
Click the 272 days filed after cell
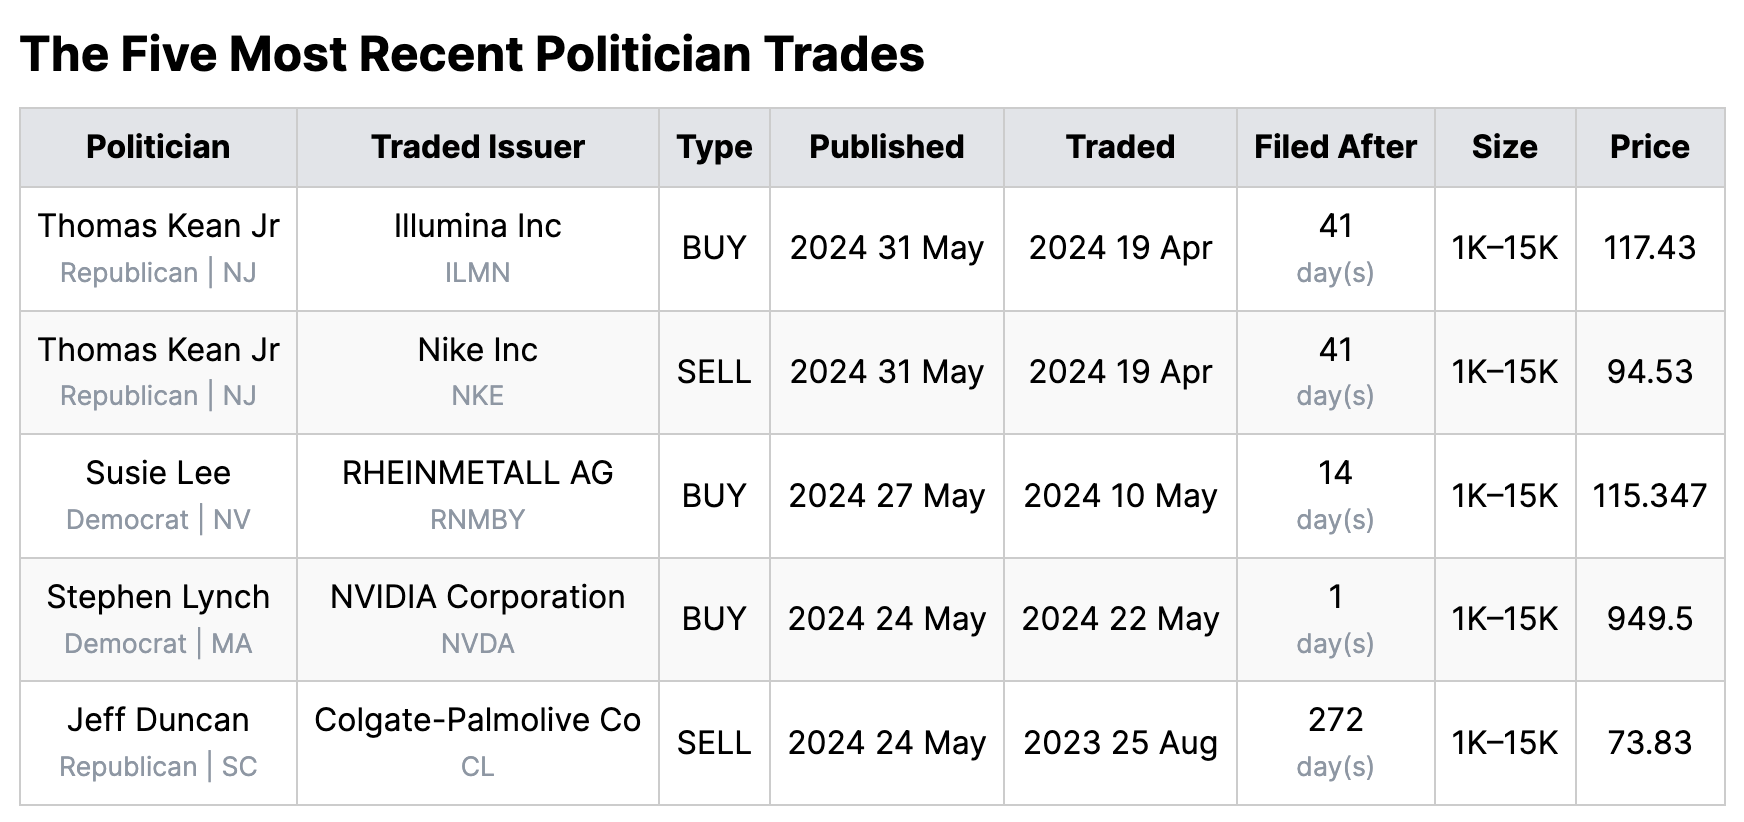click(x=1336, y=743)
